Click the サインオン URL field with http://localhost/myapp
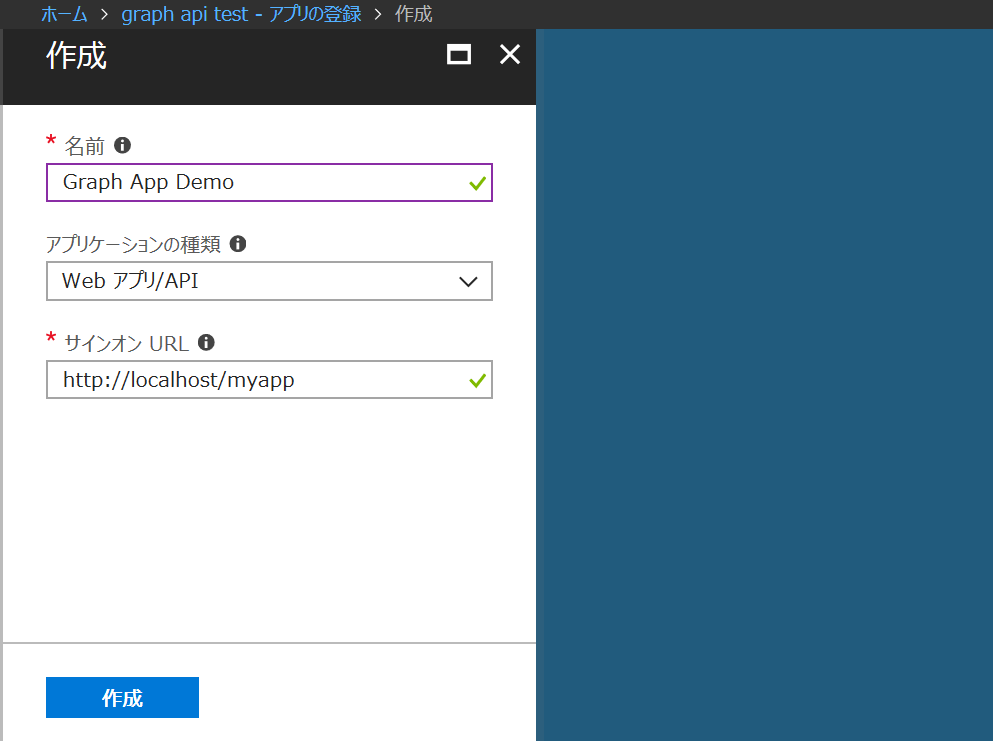Image resolution: width=993 pixels, height=741 pixels. point(269,380)
